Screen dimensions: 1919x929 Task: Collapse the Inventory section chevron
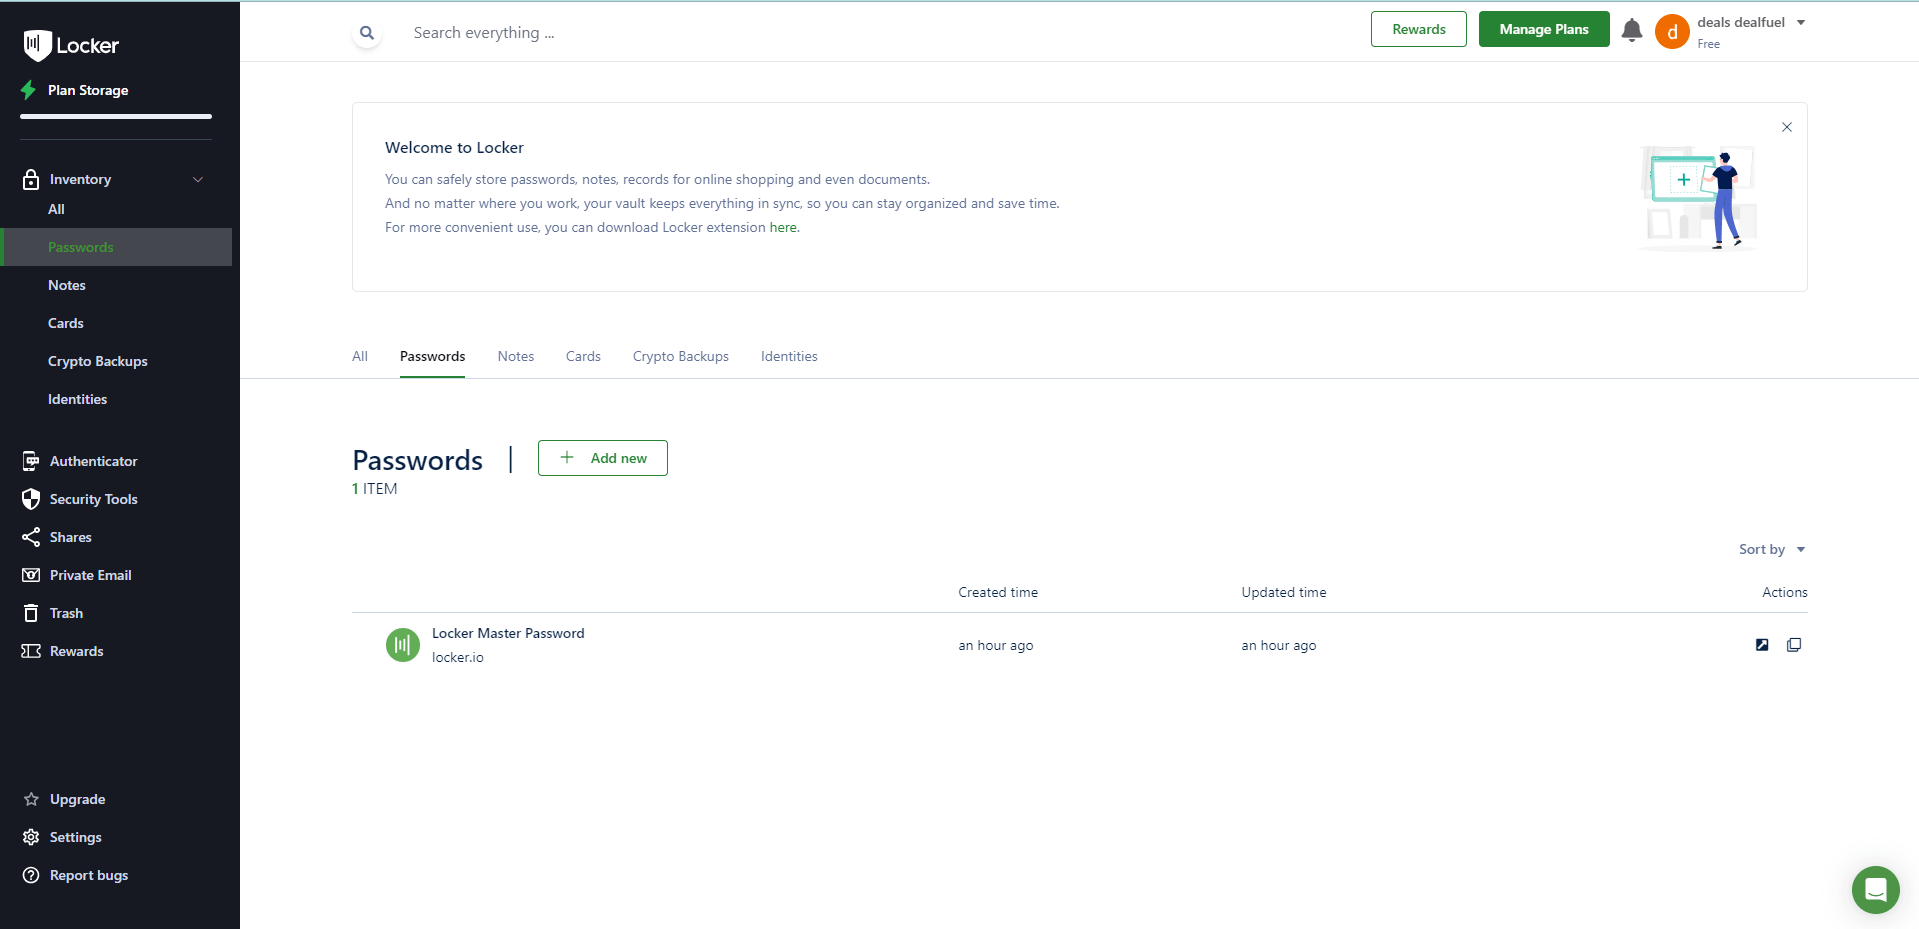click(x=198, y=180)
